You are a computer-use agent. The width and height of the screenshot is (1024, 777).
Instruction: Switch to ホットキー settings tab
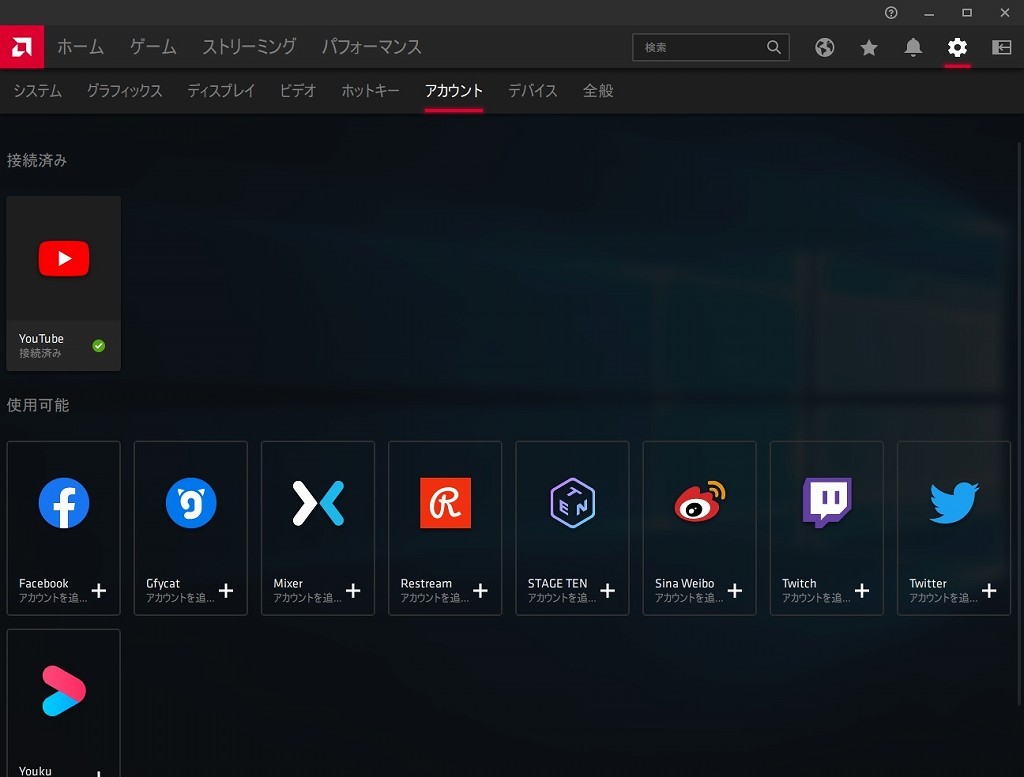coord(370,91)
